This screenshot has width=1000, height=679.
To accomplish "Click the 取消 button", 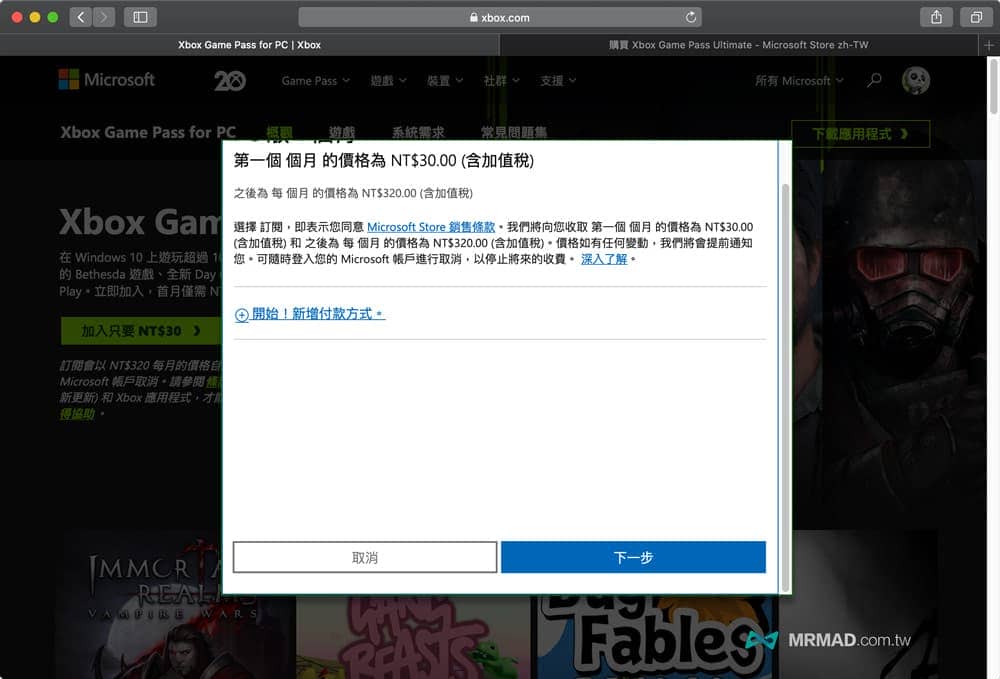I will [x=365, y=557].
